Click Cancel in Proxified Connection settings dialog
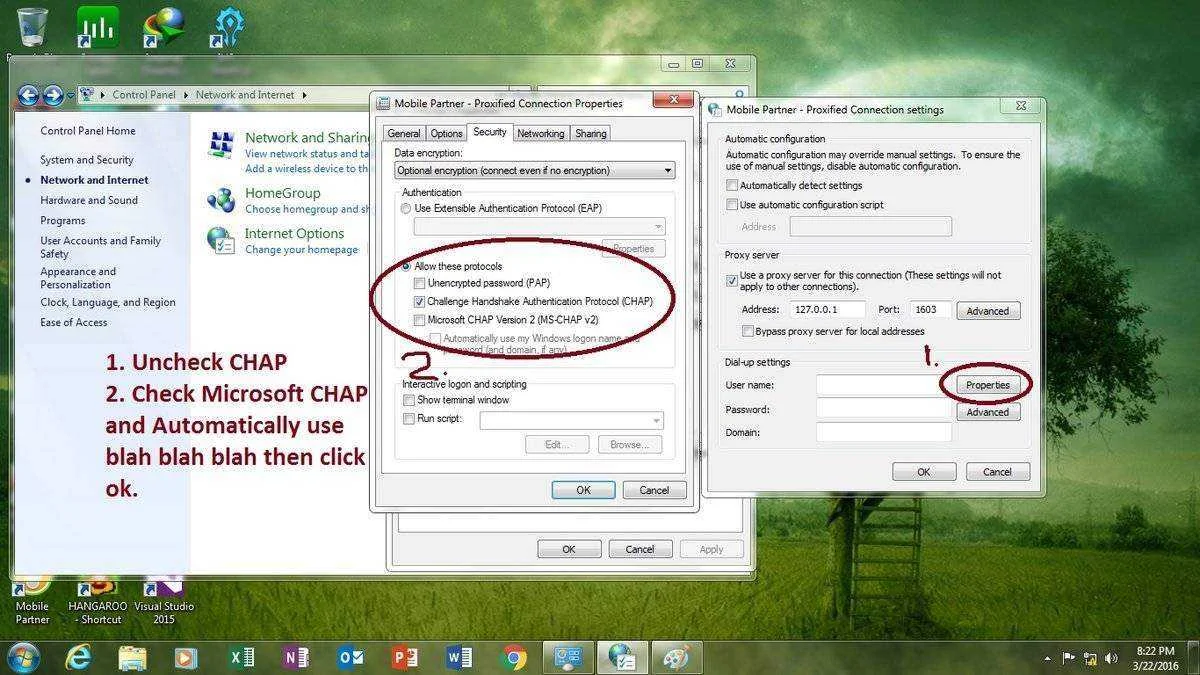 [997, 472]
